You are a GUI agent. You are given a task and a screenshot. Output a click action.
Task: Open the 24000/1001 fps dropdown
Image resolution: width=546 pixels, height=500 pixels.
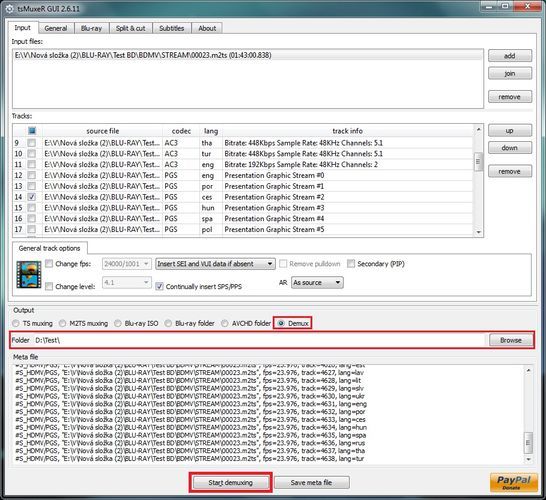point(127,264)
